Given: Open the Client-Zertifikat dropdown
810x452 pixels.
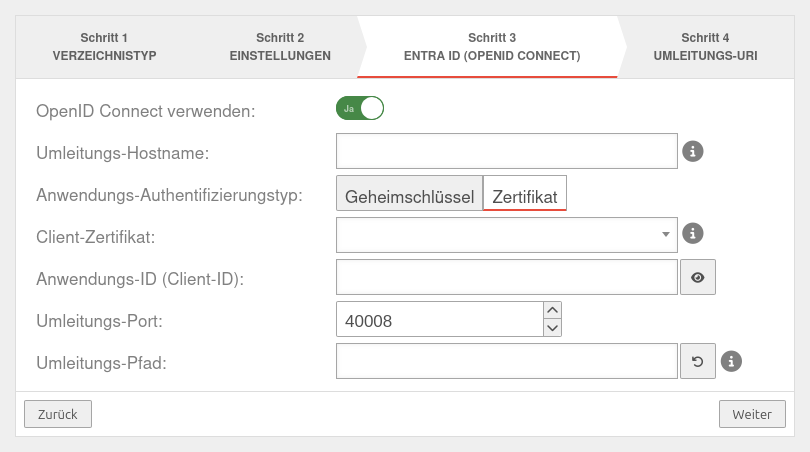Looking at the screenshot, I should (507, 234).
